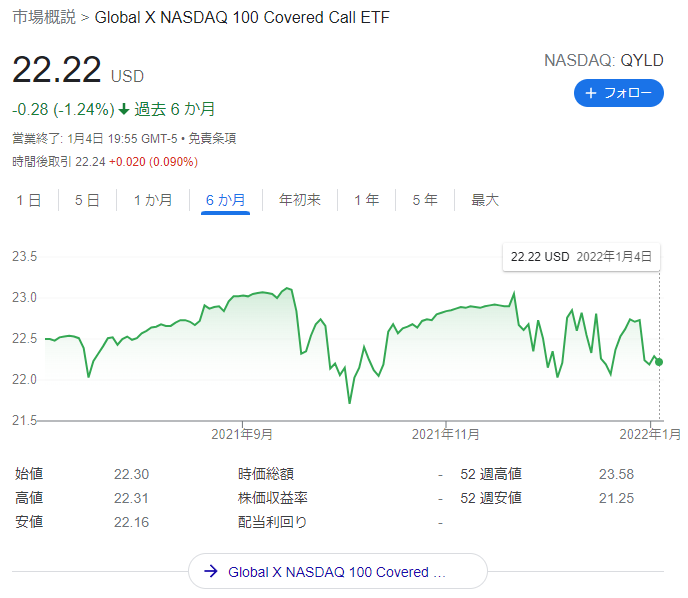The width and height of the screenshot is (688, 598).
Task: Open the 免責条項 disclaimer link
Action: point(212,139)
